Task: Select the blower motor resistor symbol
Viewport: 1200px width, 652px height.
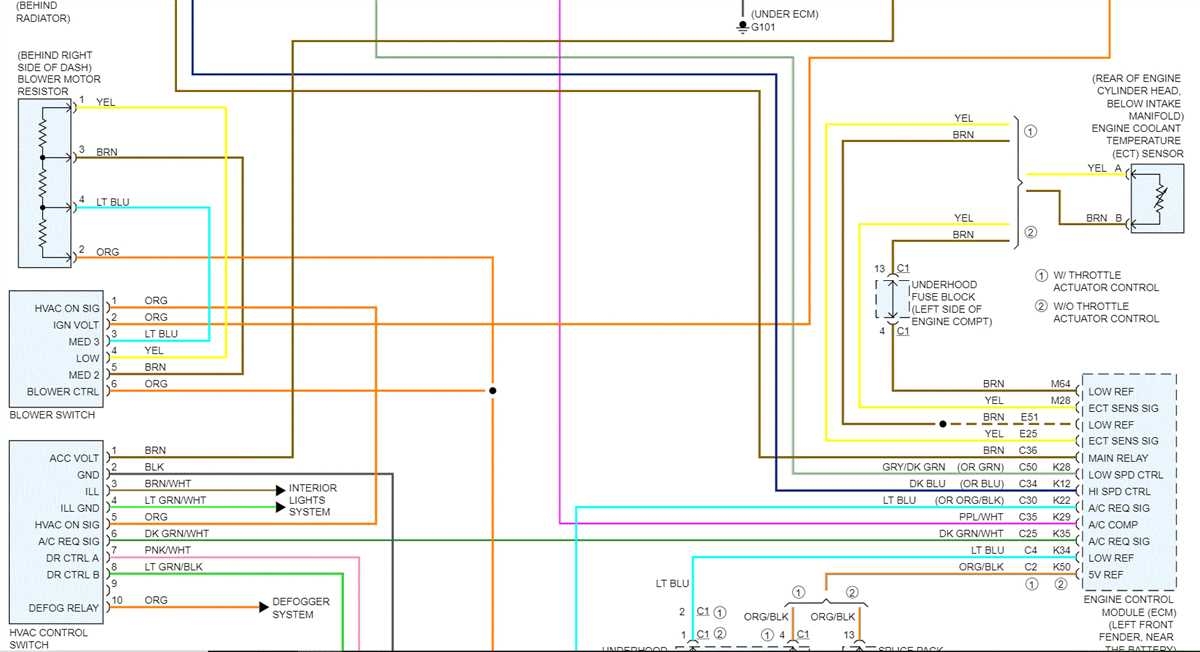Action: [x=42, y=185]
